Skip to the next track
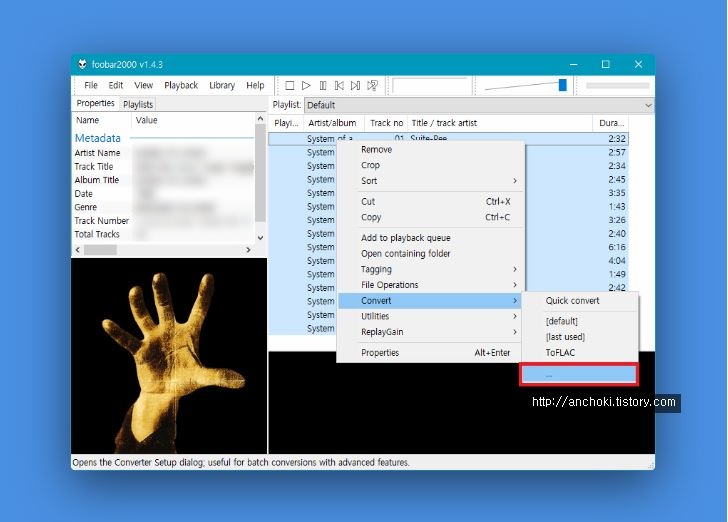The width and height of the screenshot is (728, 522). pos(356,85)
